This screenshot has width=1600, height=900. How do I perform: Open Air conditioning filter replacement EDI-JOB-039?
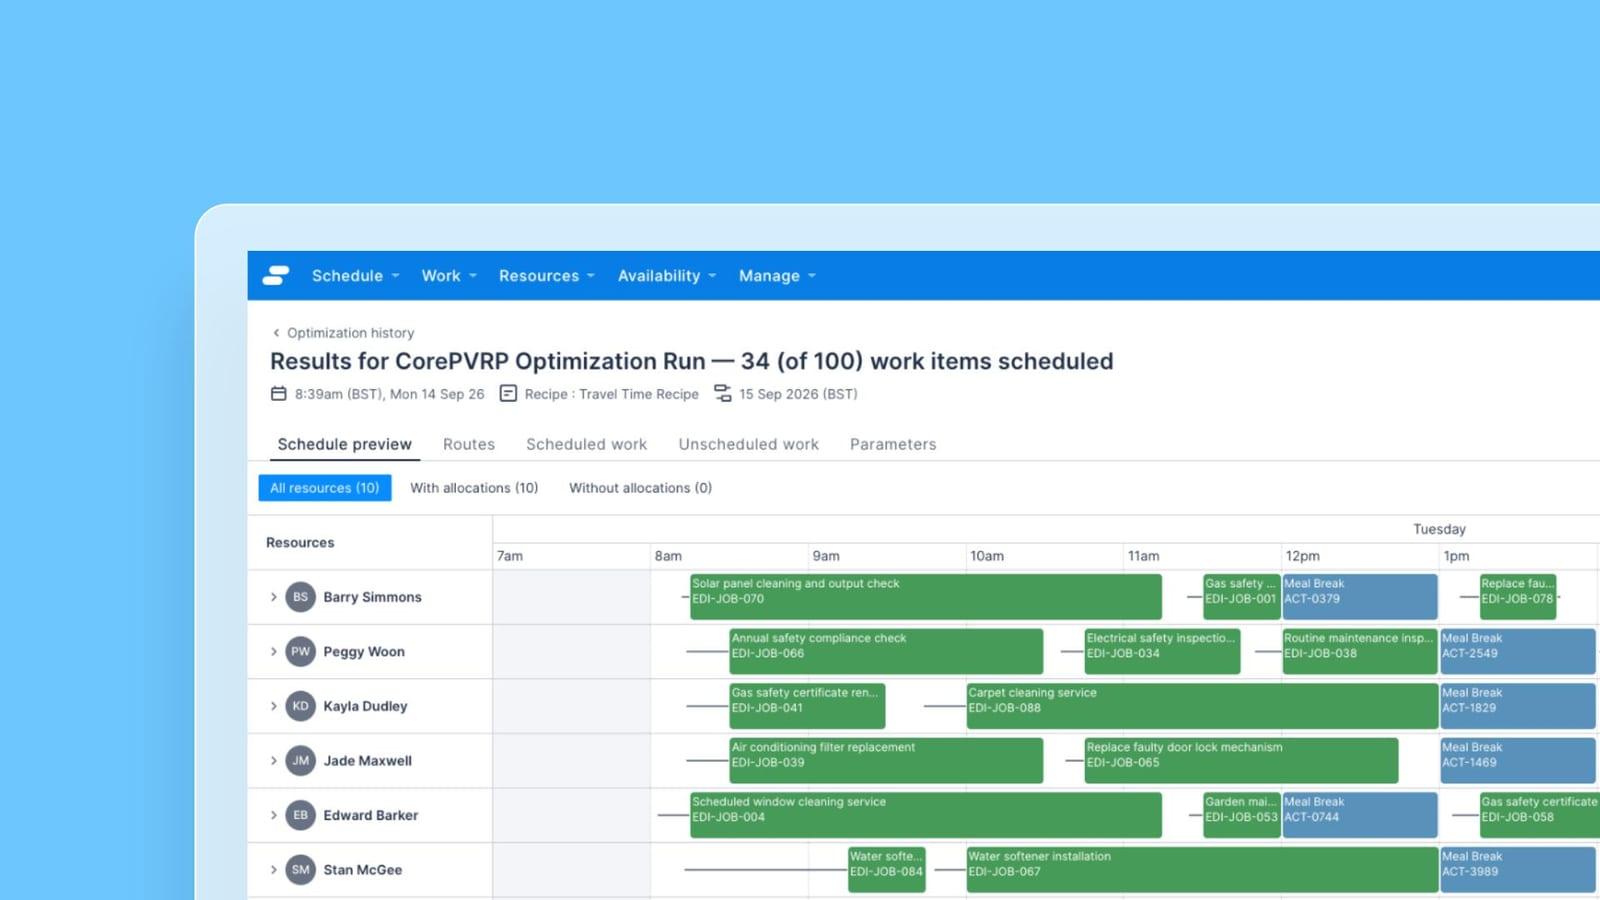[886, 760]
